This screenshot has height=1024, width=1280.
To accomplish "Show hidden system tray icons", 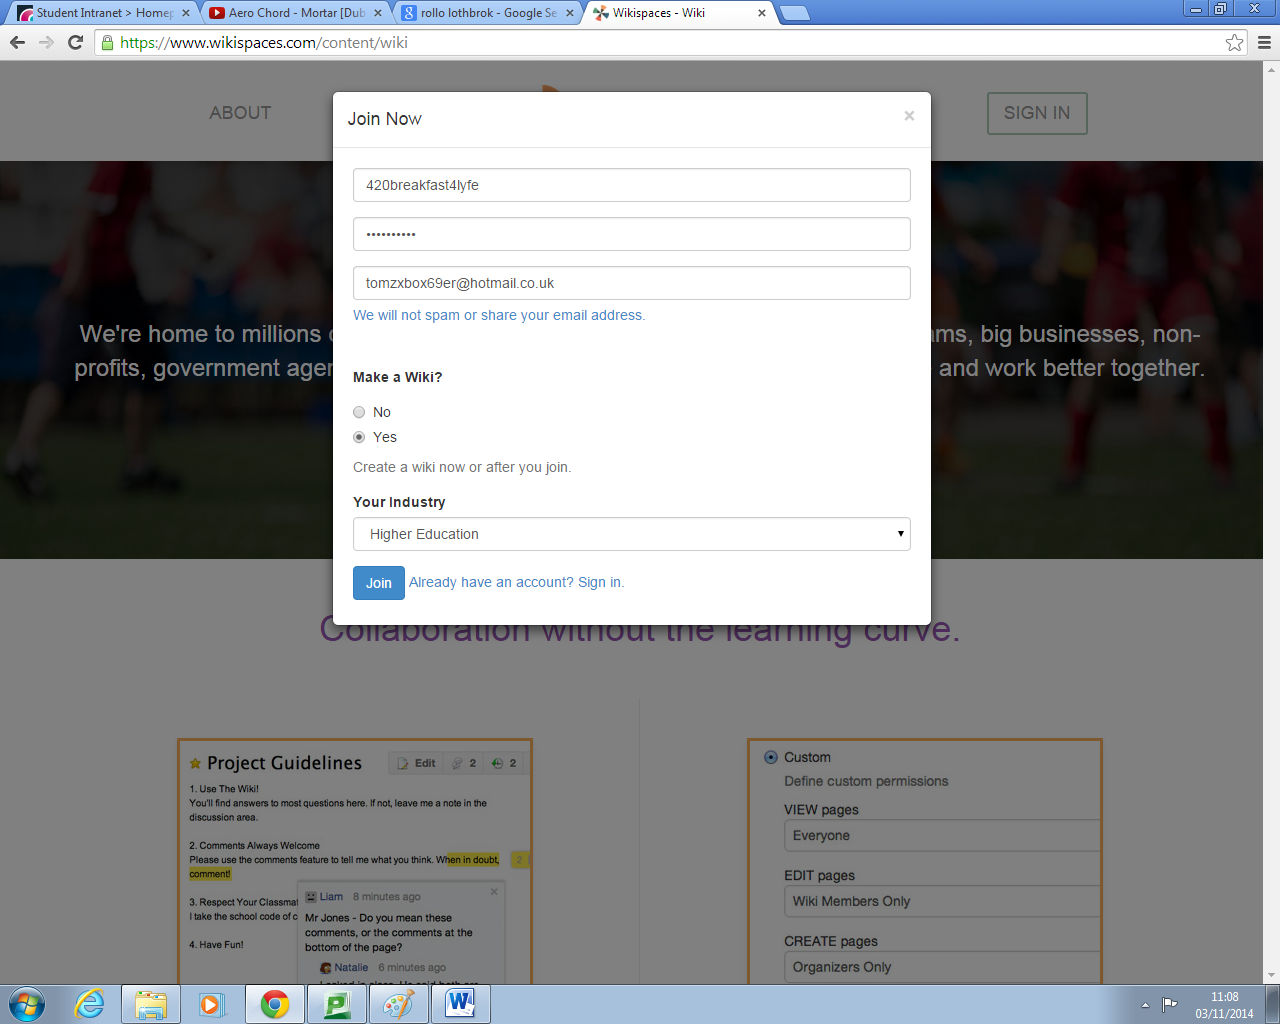I will (x=1145, y=1004).
